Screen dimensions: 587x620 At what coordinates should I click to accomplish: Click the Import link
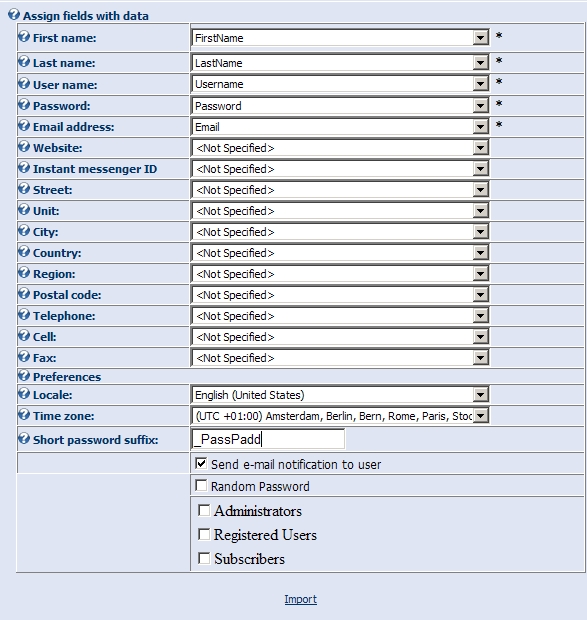(300, 599)
